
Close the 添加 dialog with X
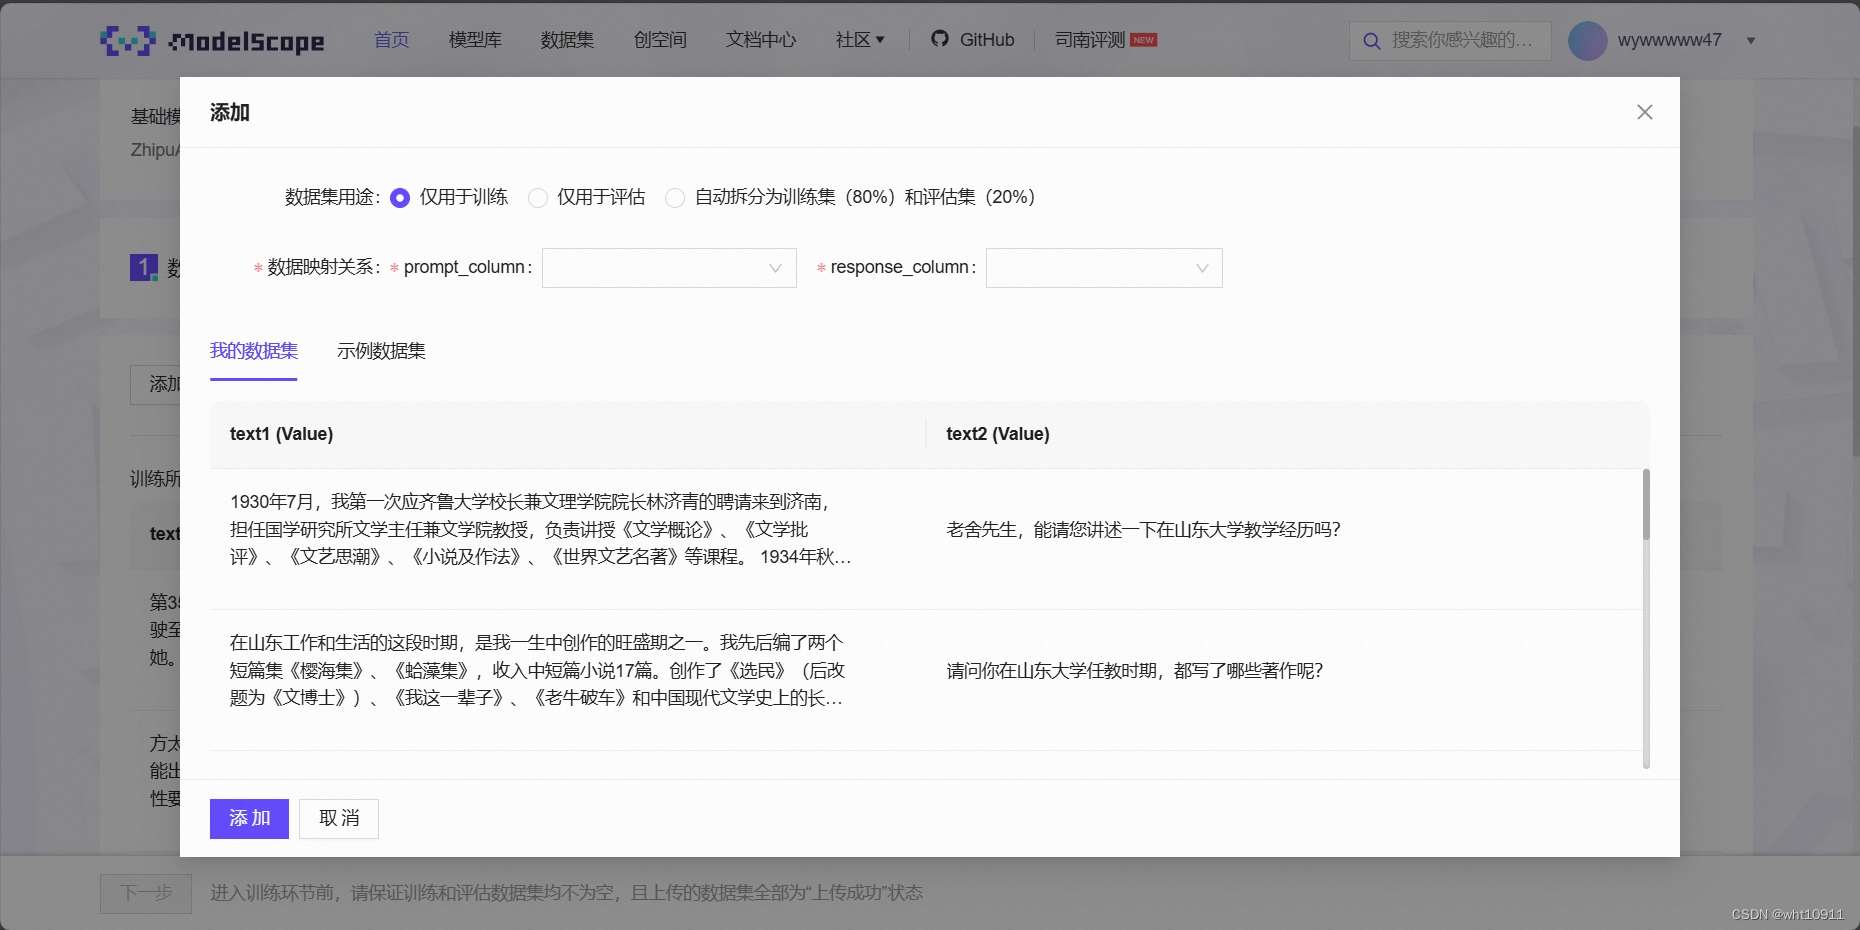[1645, 112]
